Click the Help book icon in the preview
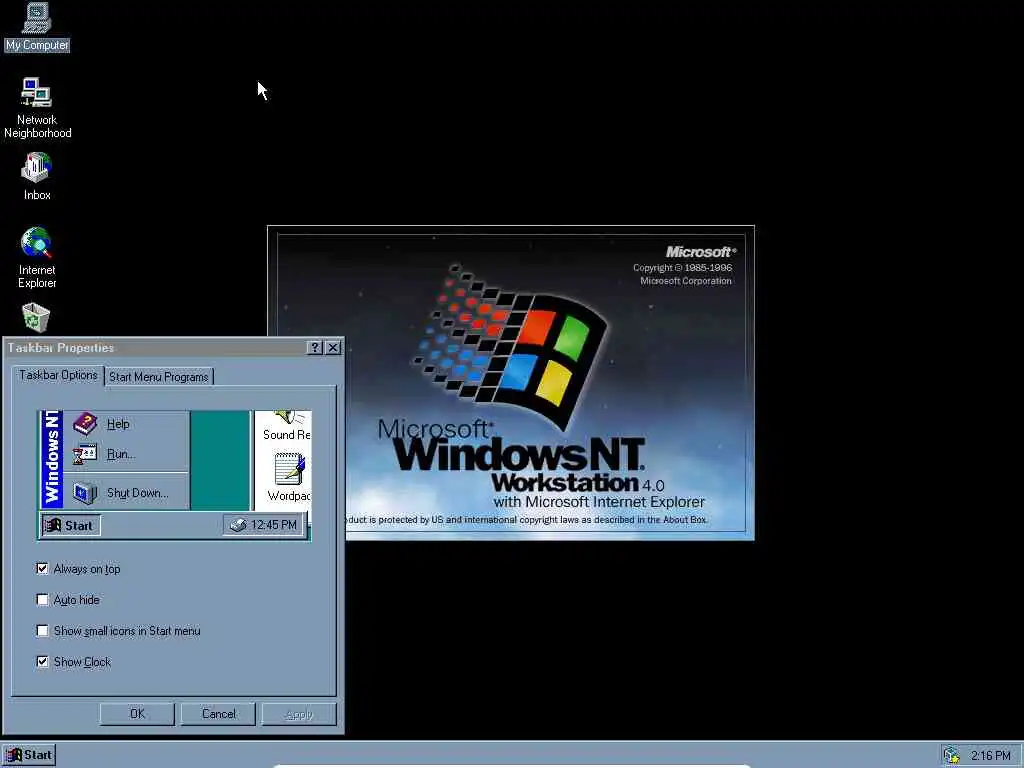 pyautogui.click(x=85, y=424)
